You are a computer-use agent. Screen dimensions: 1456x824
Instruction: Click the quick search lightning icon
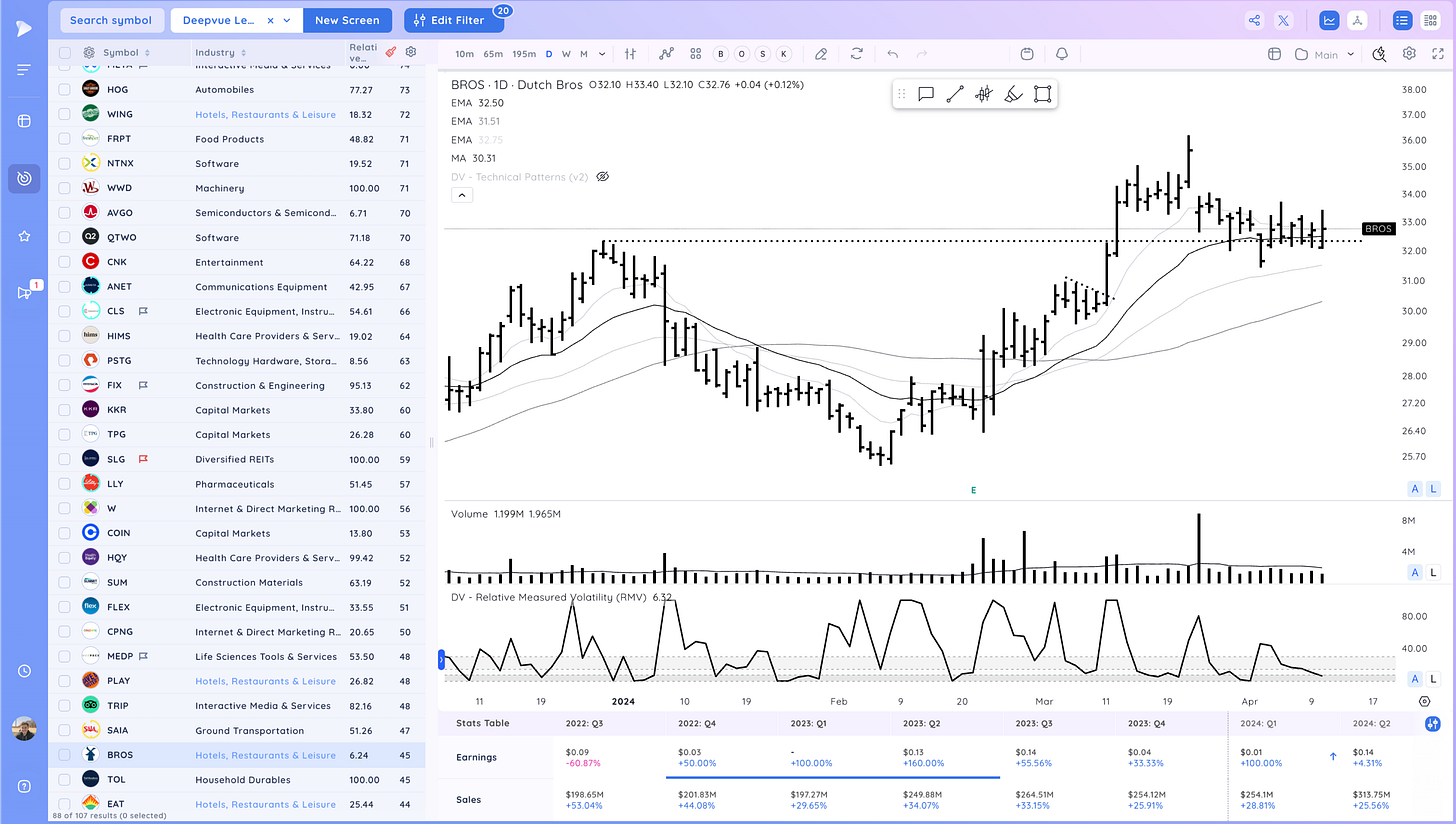1379,54
